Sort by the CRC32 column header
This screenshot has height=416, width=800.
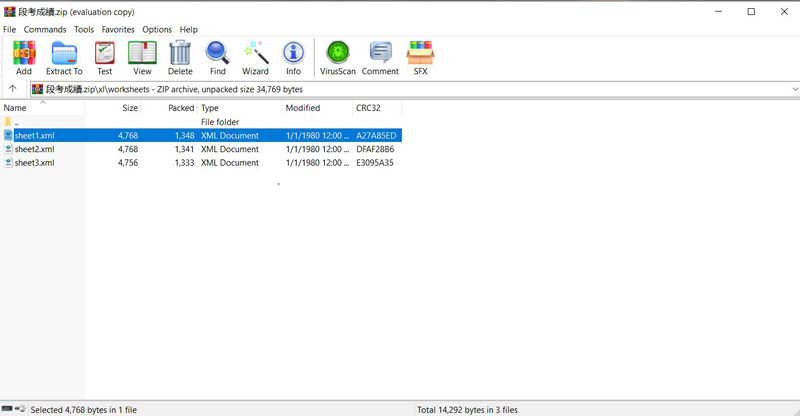pyautogui.click(x=368, y=108)
